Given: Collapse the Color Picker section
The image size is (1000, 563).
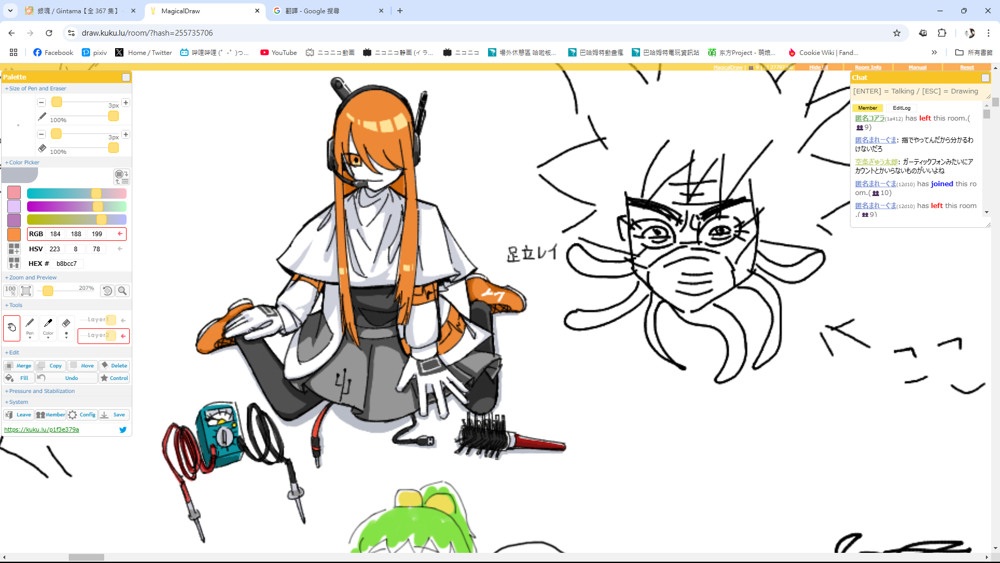Looking at the screenshot, I should click(x=22, y=163).
